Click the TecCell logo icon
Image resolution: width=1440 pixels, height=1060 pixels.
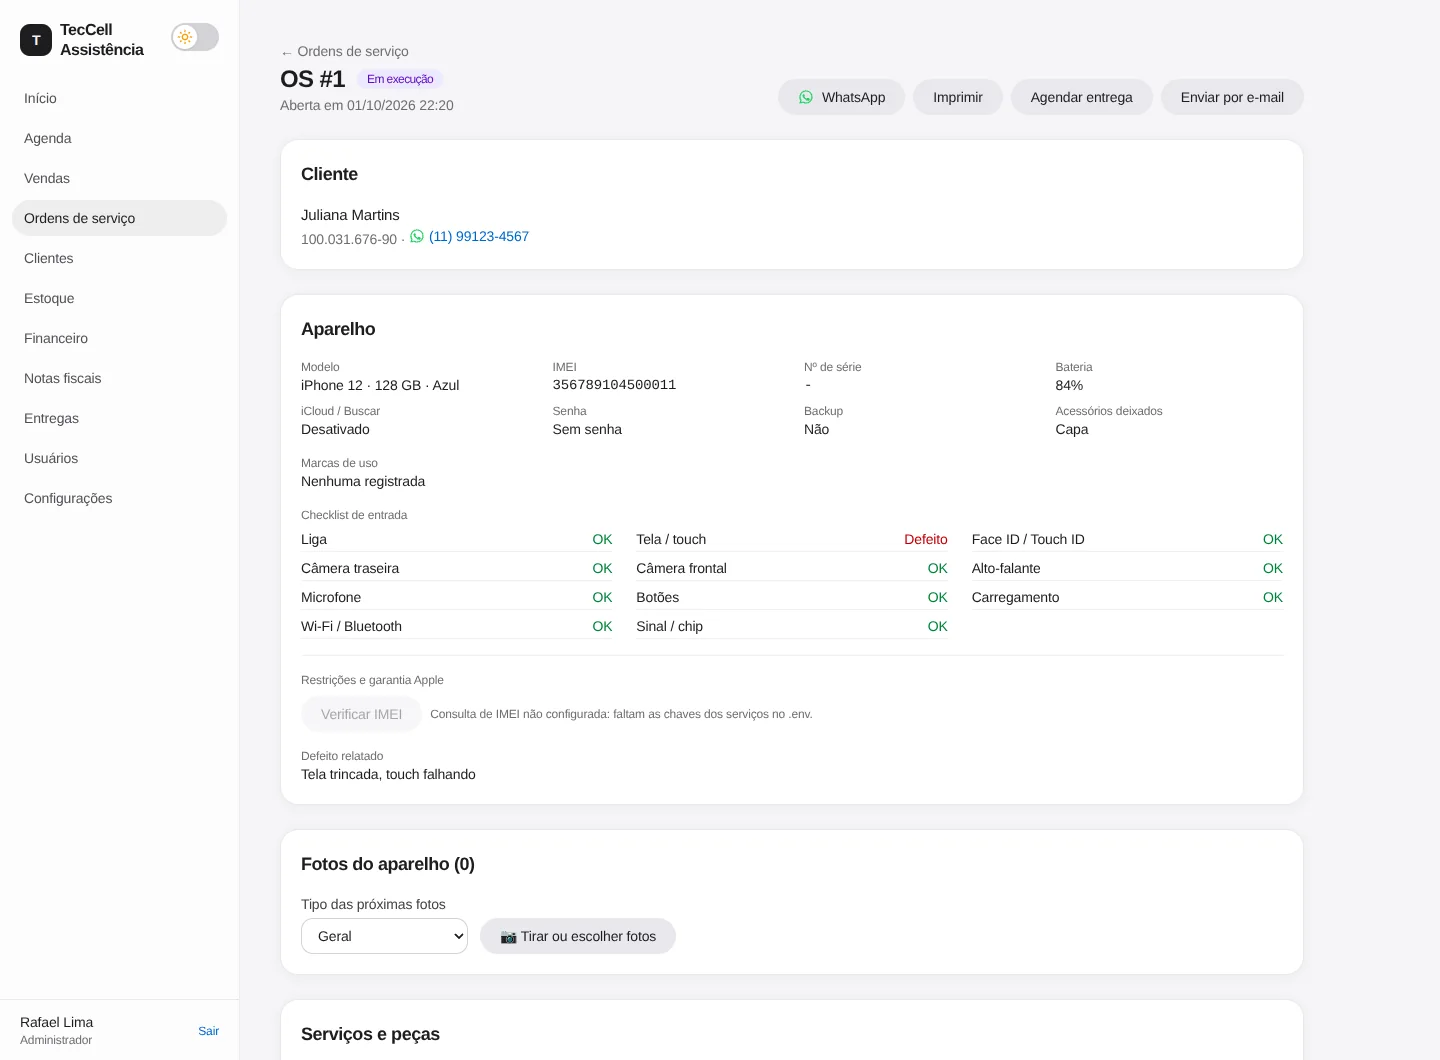[36, 40]
